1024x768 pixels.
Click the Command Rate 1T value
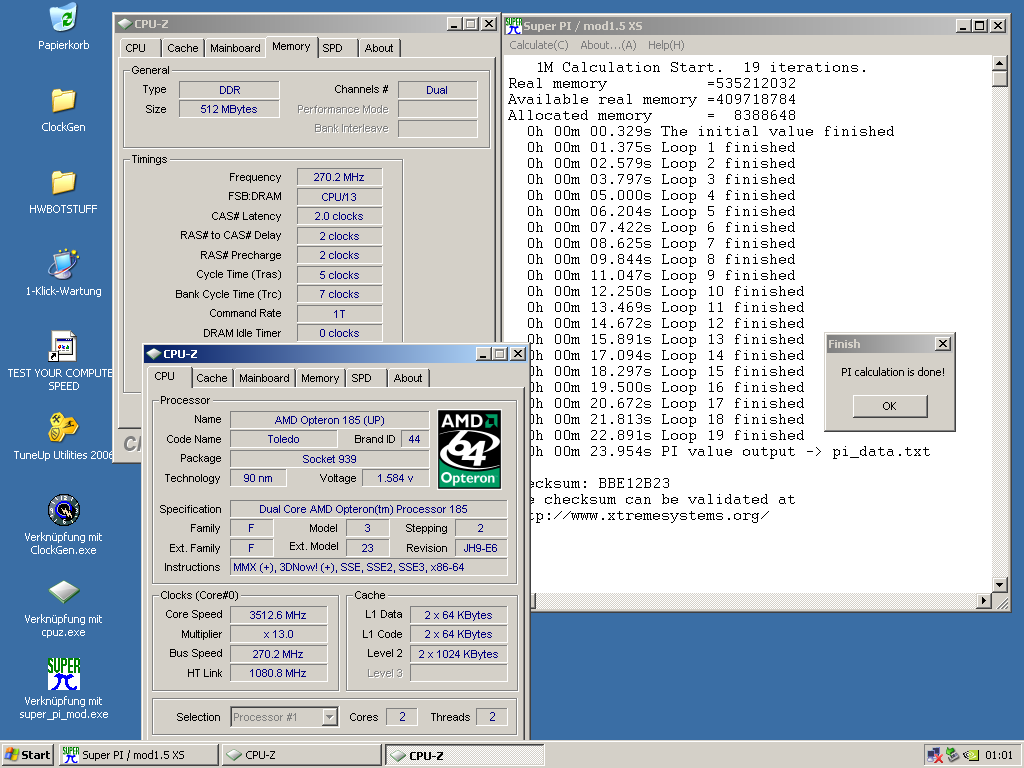tap(339, 314)
